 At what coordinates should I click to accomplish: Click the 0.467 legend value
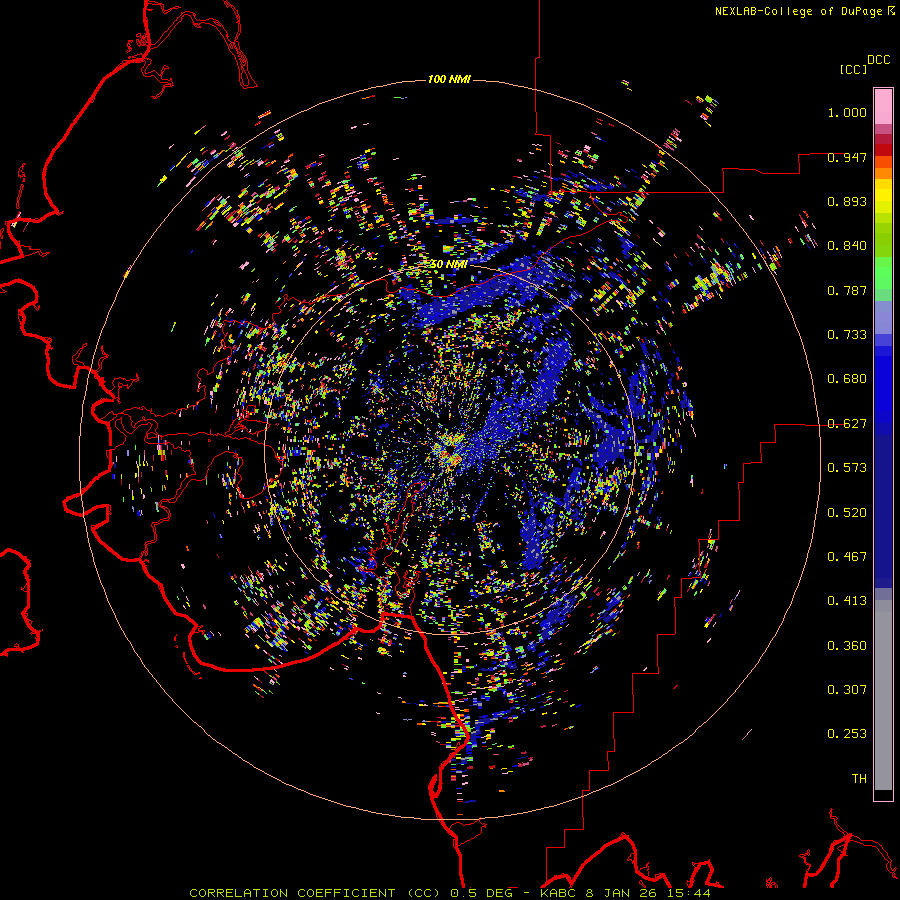tap(847, 557)
